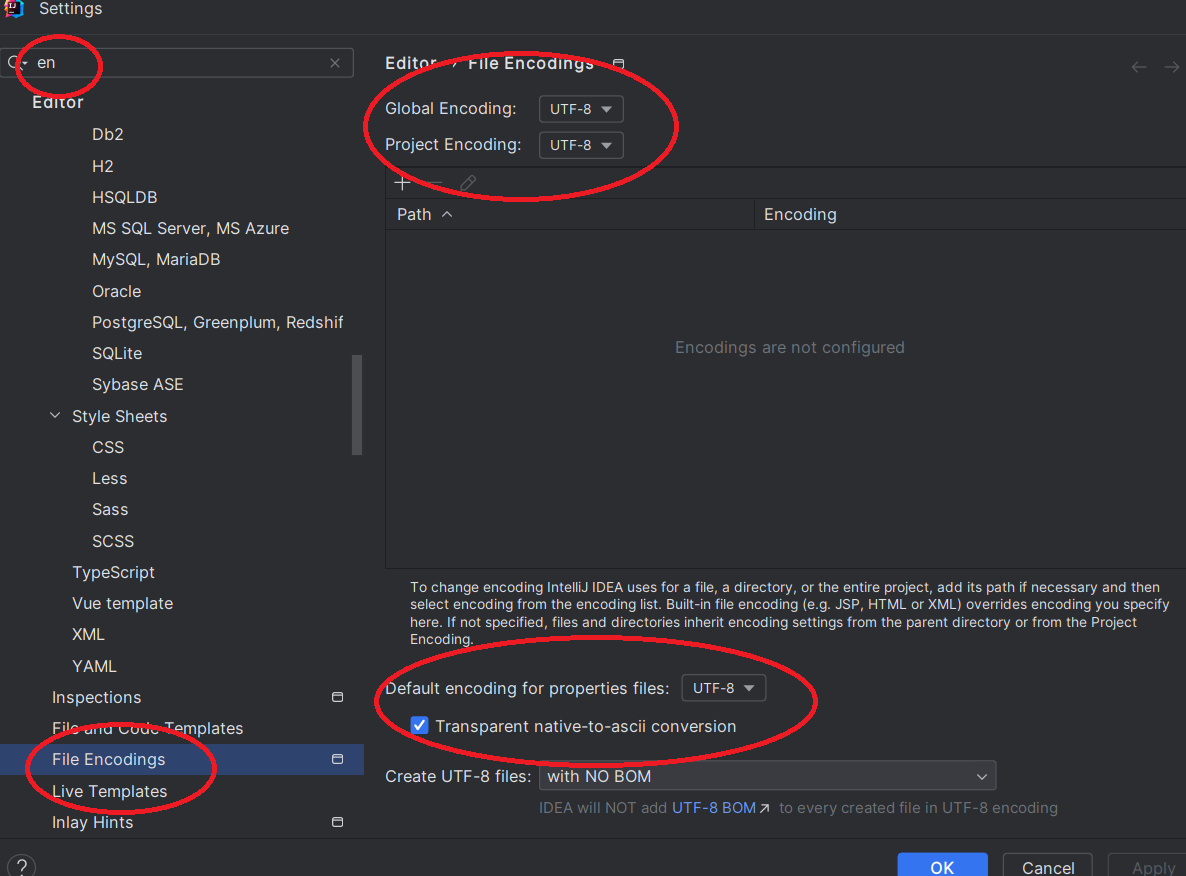
Task: Open the Create UTF-8 files dropdown
Action: [767, 776]
